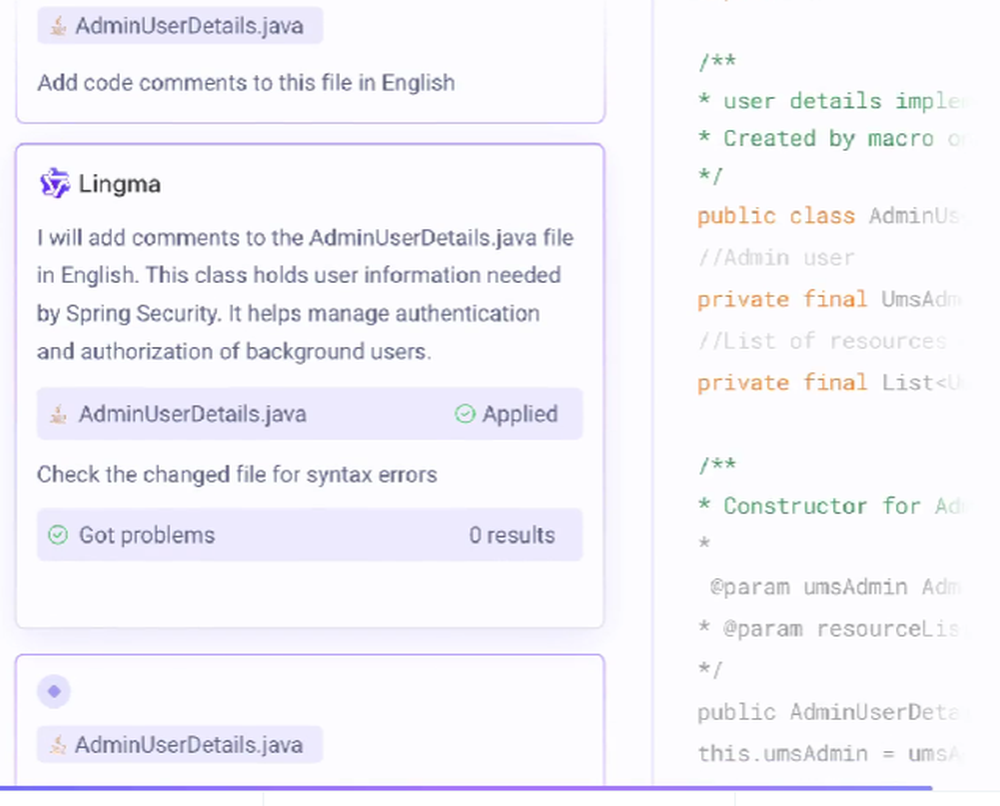Open the applied AdminUserDetails.java file row
This screenshot has height=806, width=1000.
click(310, 414)
